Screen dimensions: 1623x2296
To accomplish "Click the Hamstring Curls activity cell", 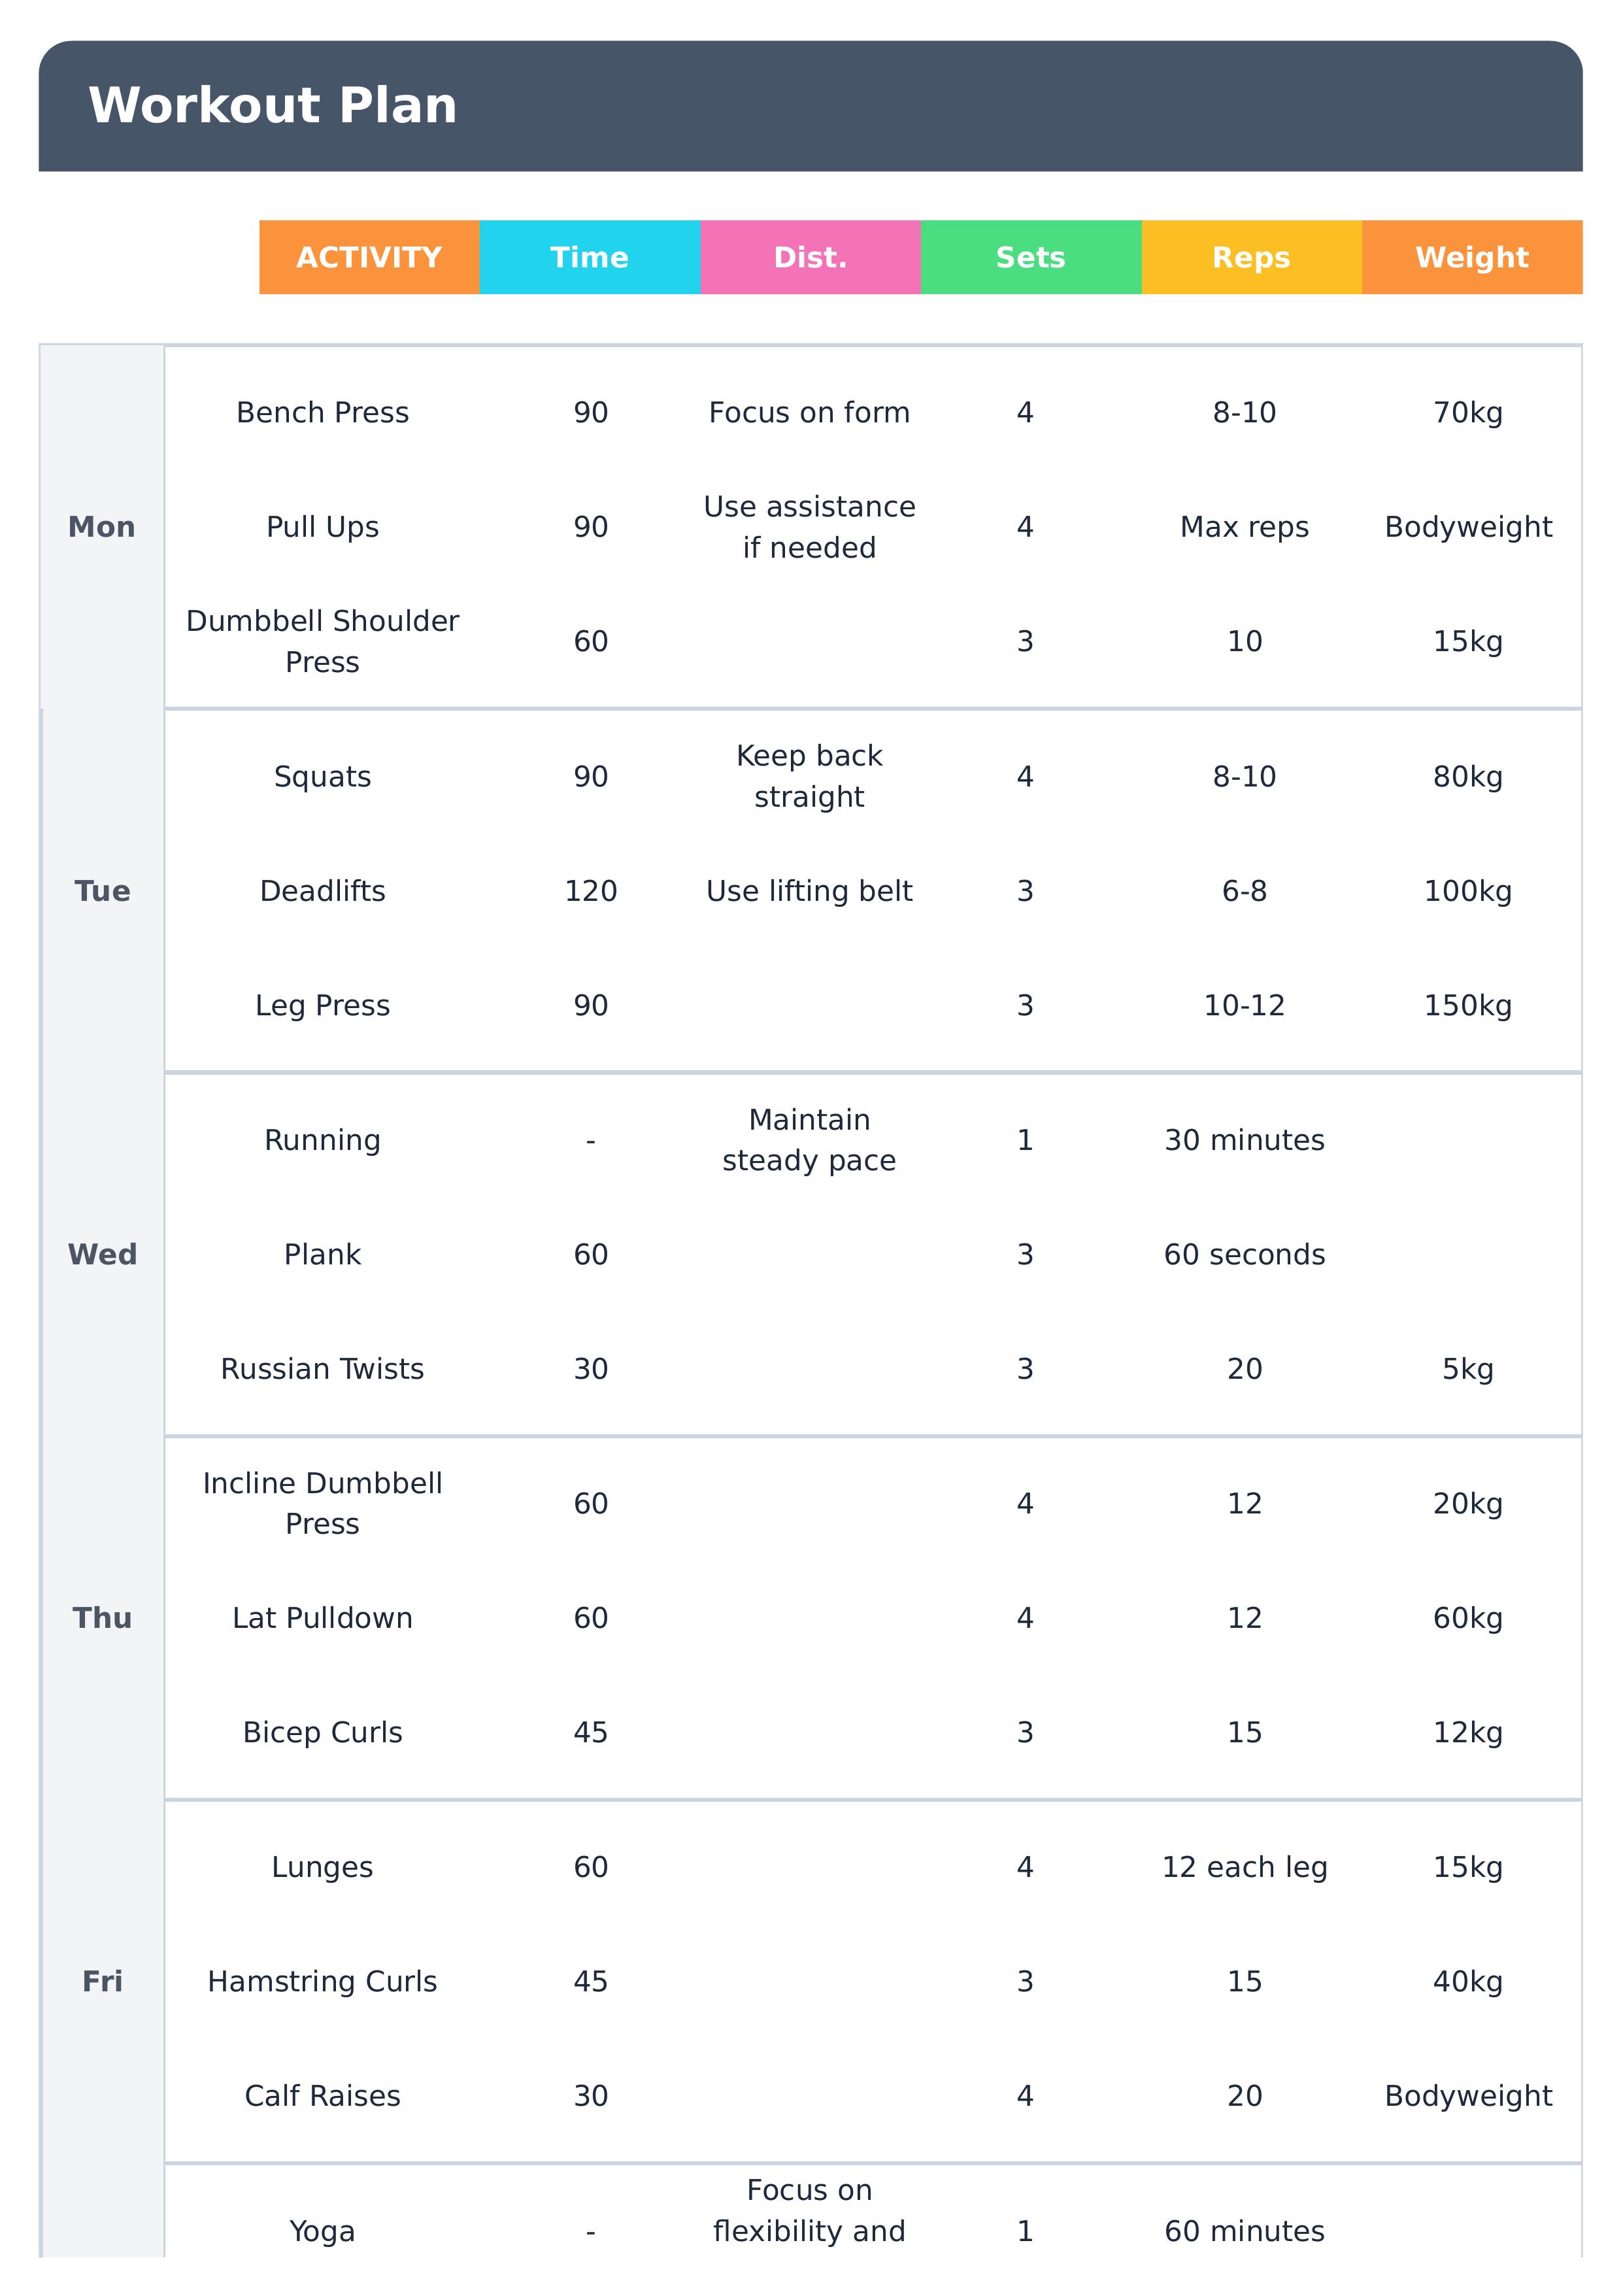I will [x=322, y=1981].
